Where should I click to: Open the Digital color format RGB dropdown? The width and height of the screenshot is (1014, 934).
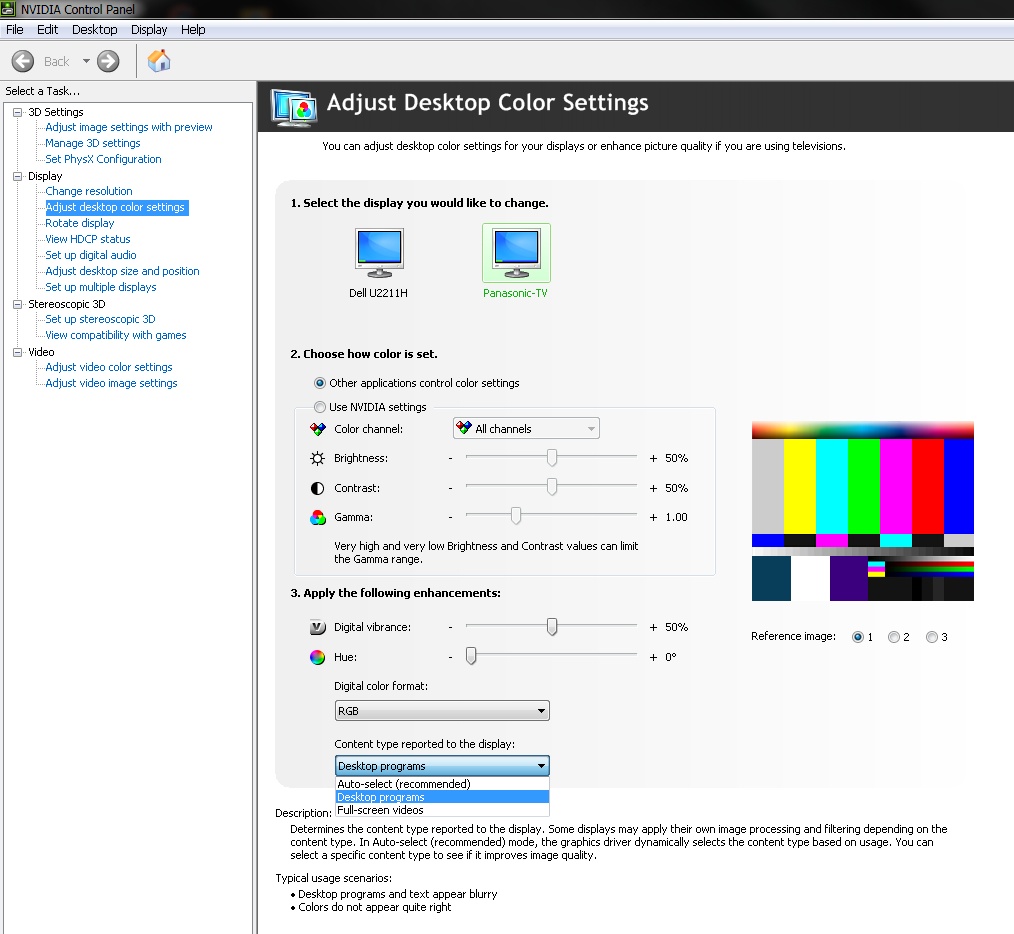(x=442, y=711)
